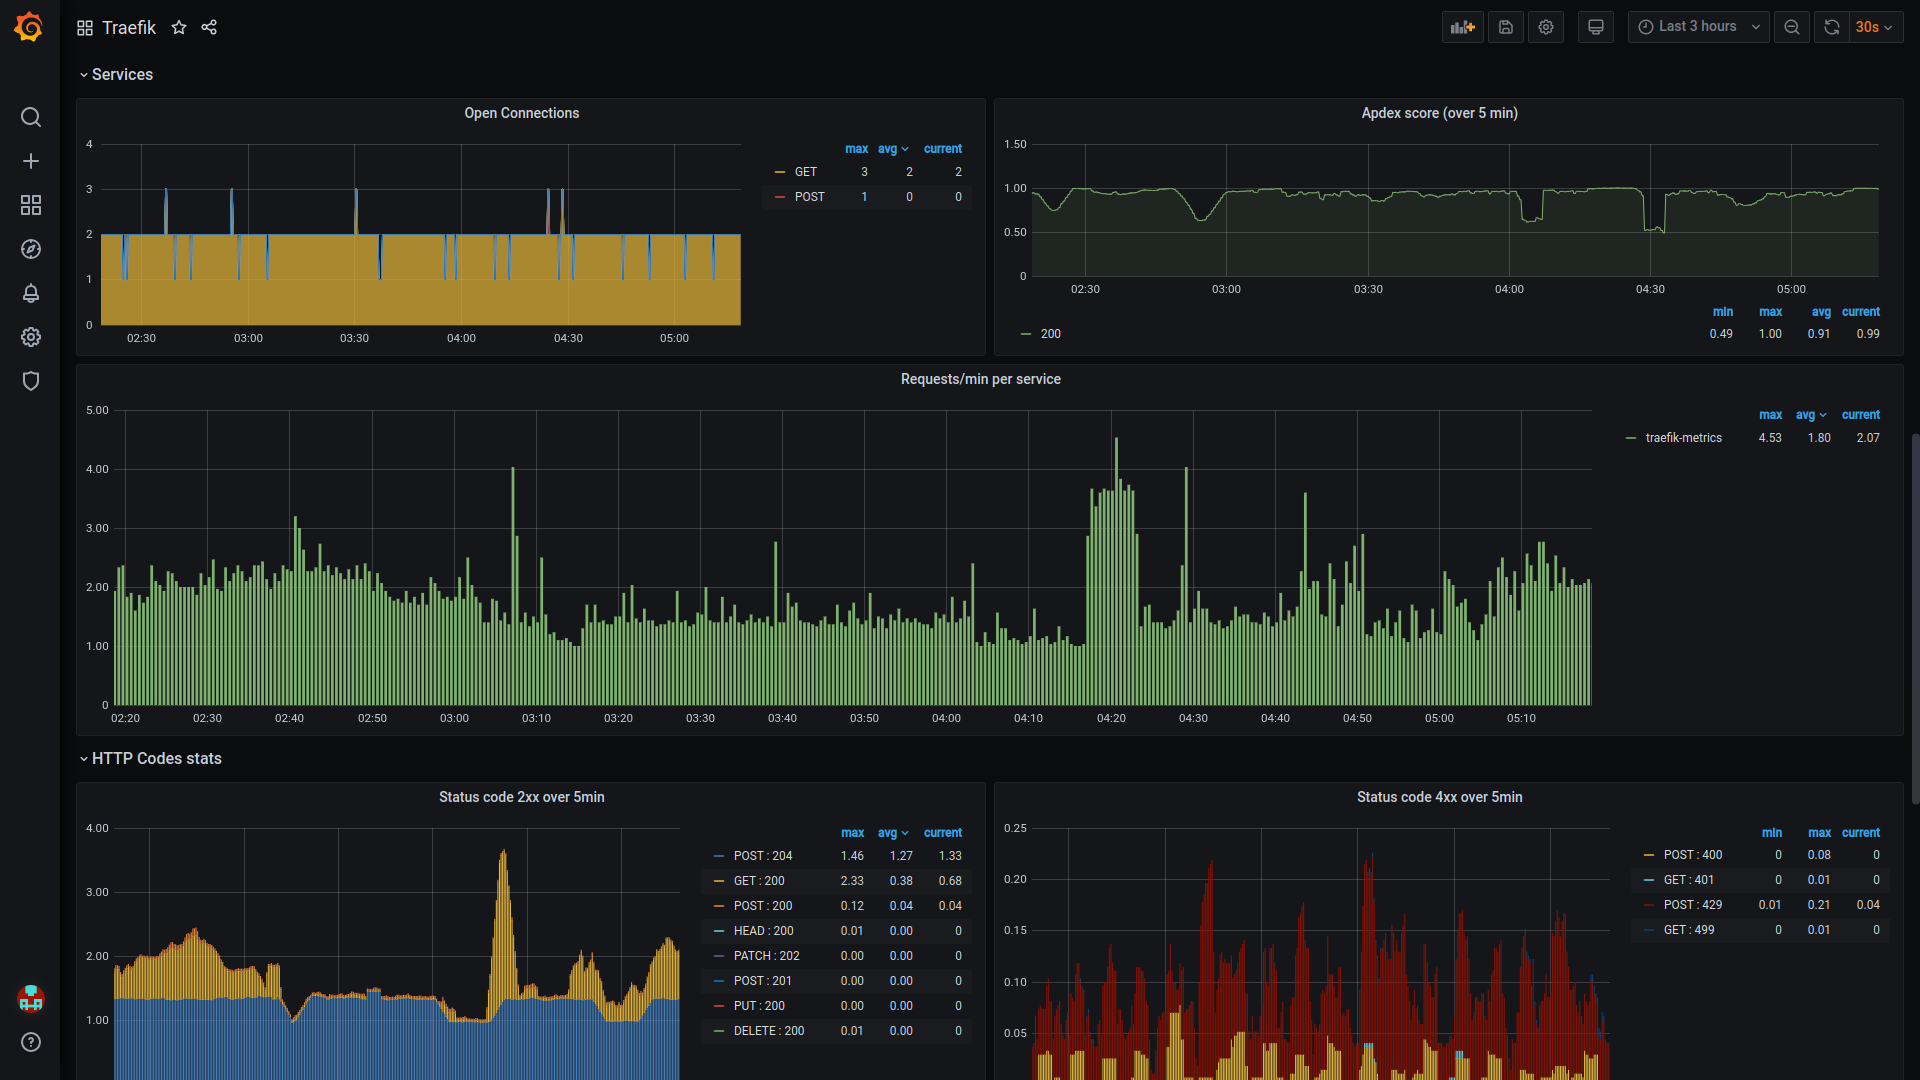The height and width of the screenshot is (1080, 1920).
Task: Toggle the POST : 204 series visibility
Action: click(x=762, y=856)
